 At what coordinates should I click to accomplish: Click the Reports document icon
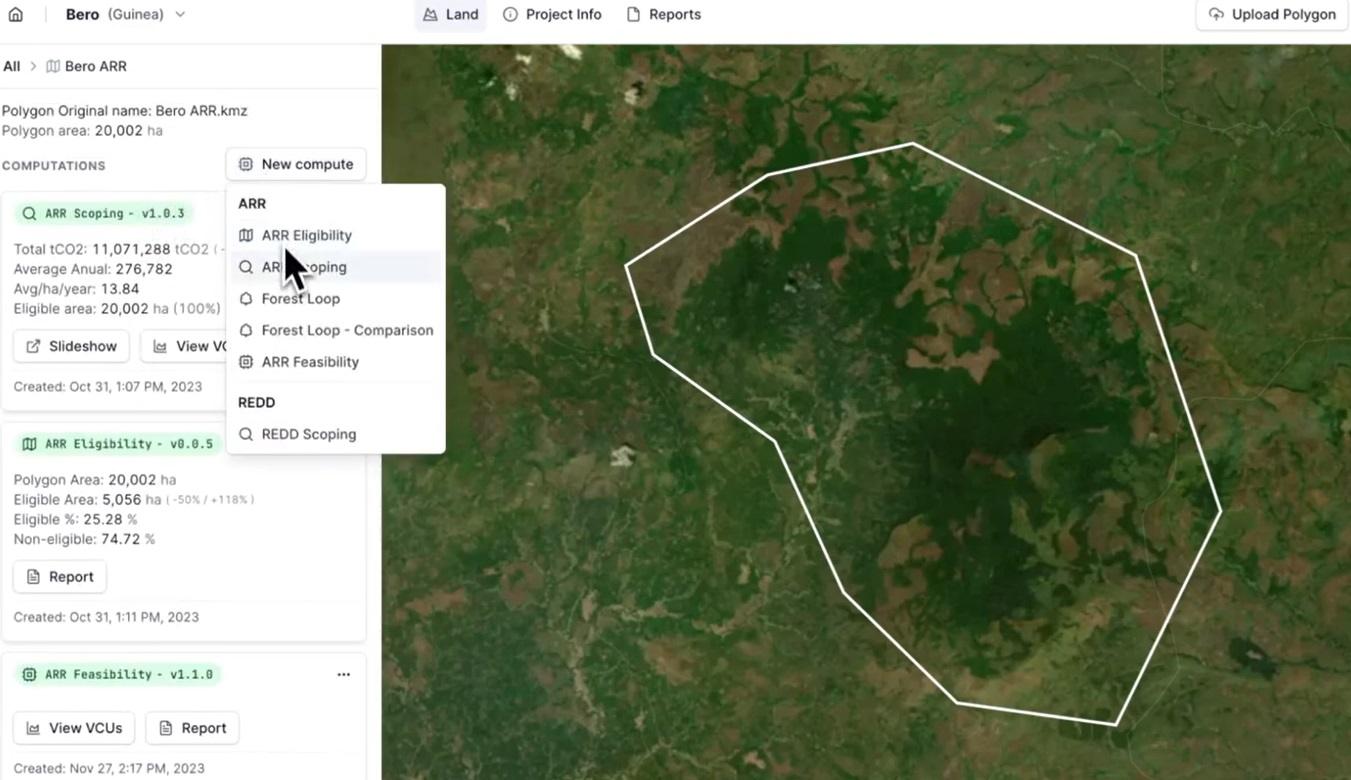coord(633,14)
